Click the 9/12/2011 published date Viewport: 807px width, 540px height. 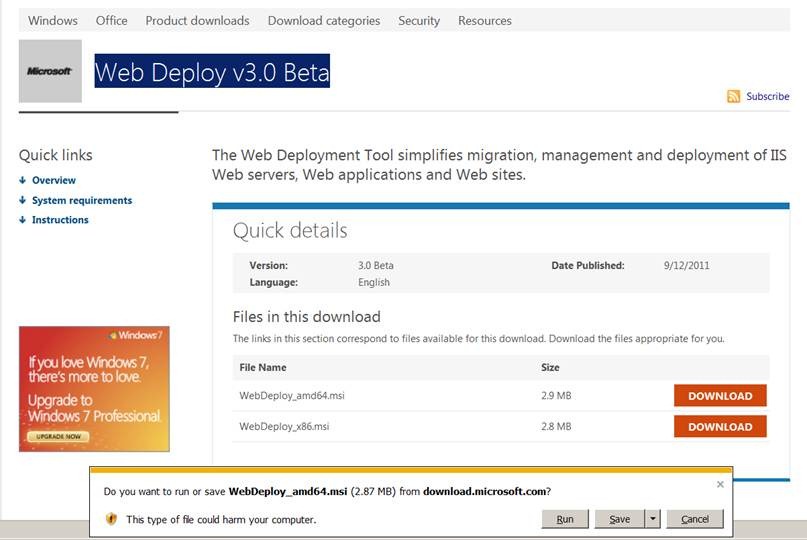pyautogui.click(x=687, y=266)
